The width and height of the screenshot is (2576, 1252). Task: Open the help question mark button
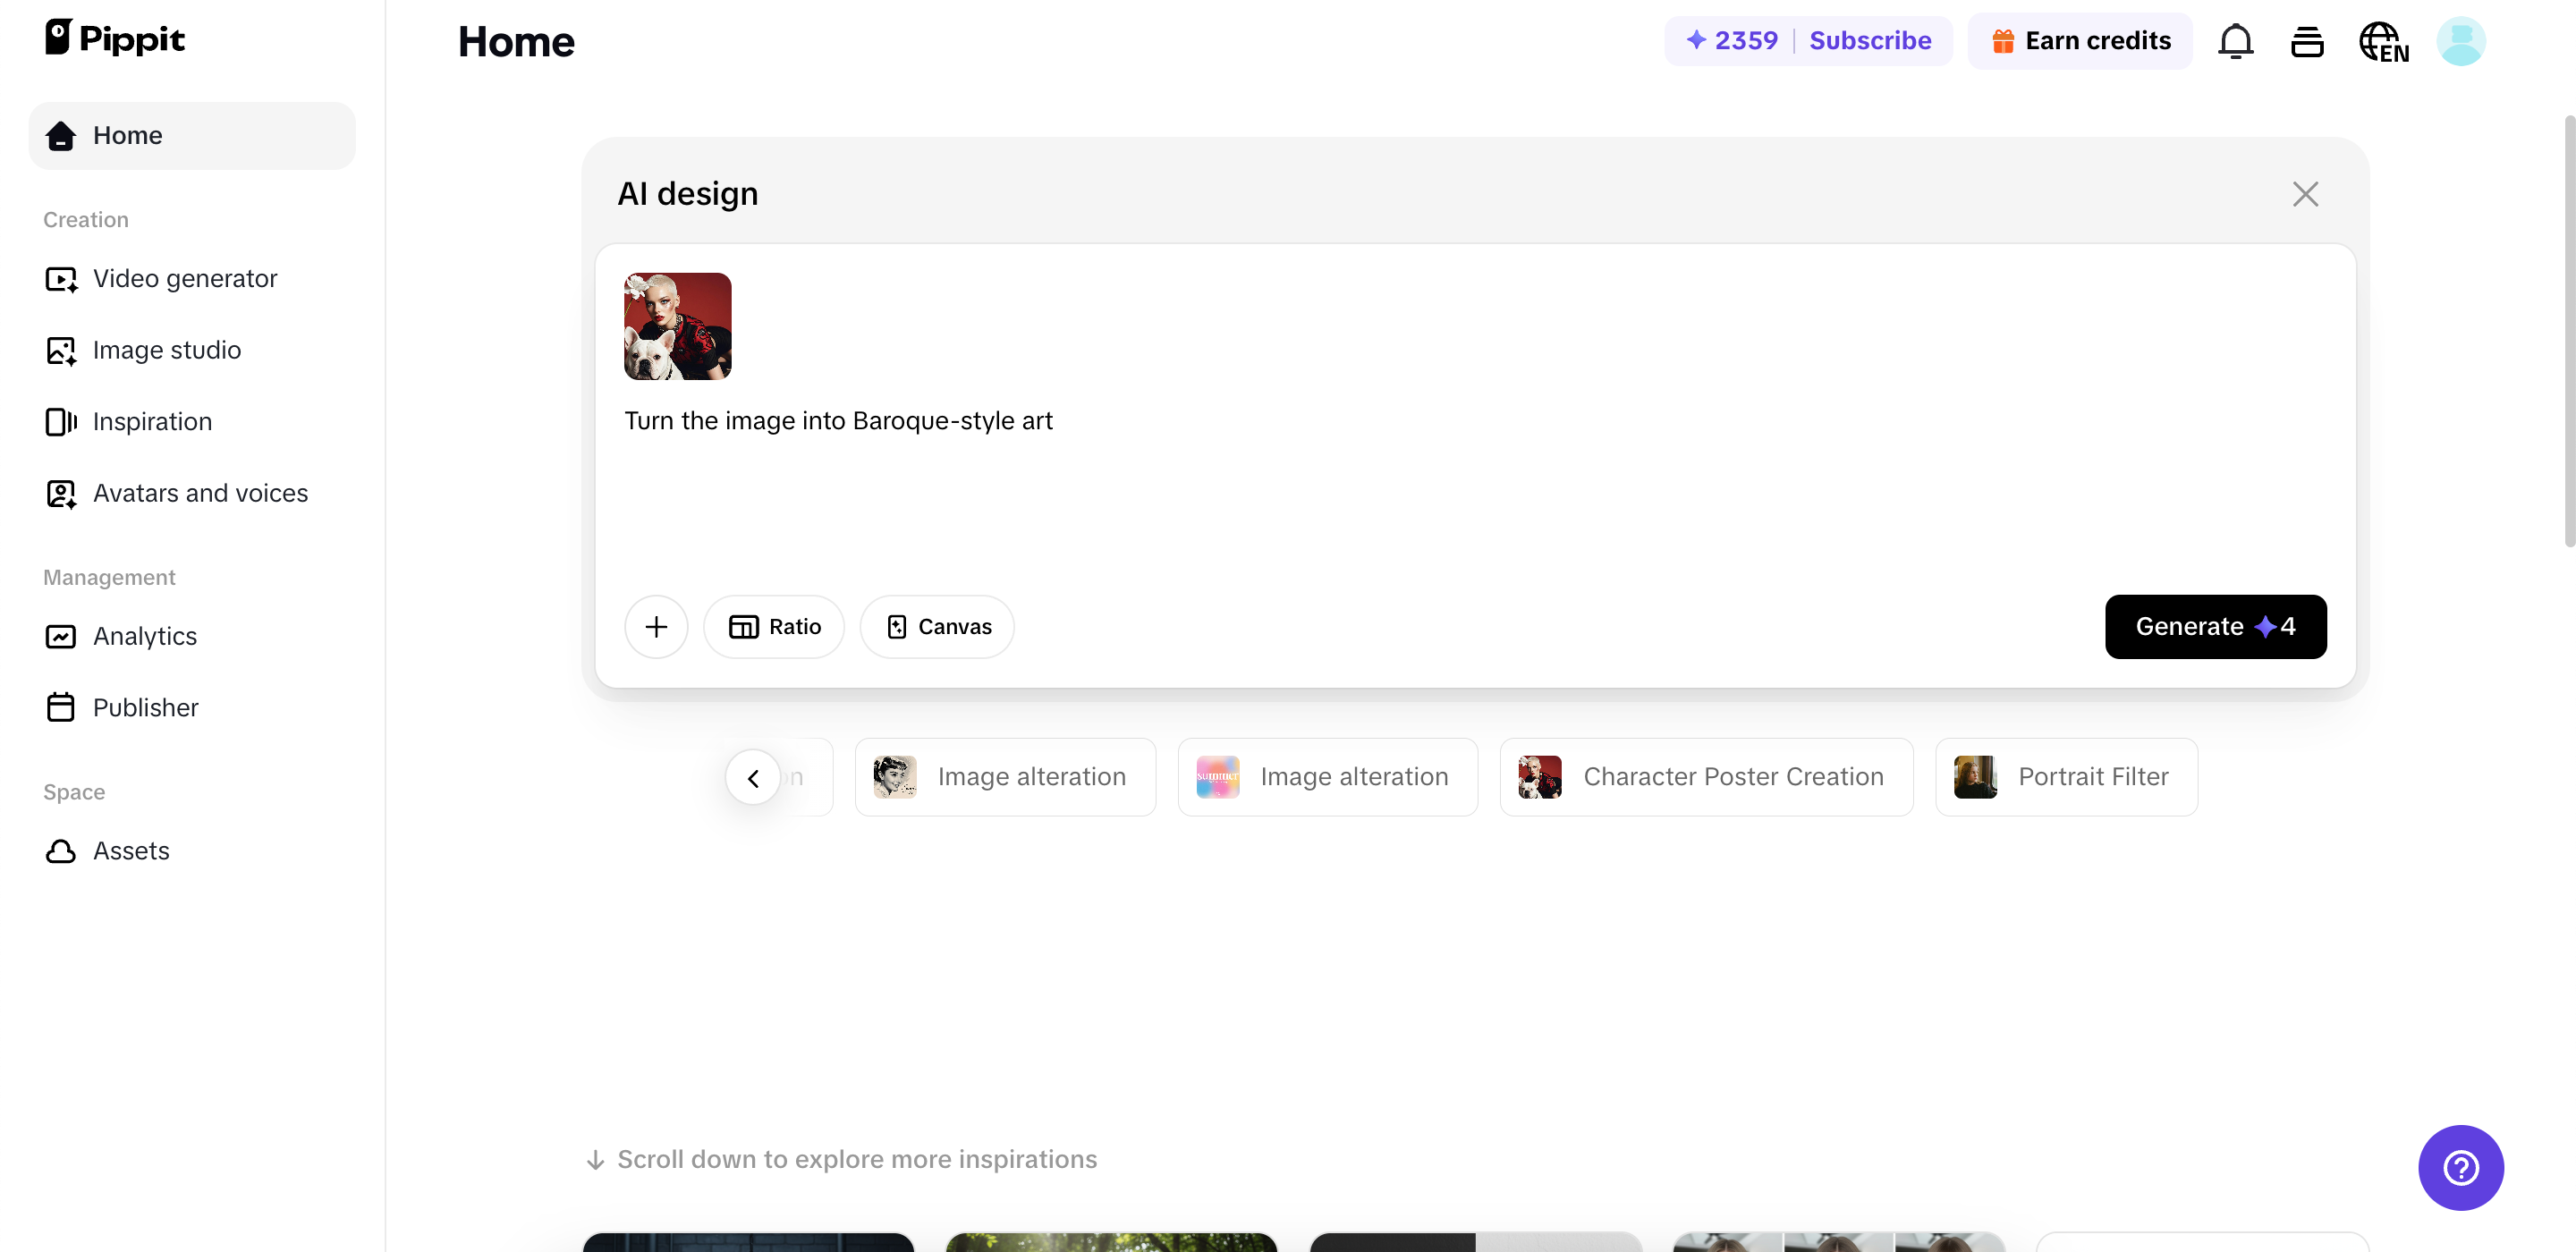click(2460, 1167)
